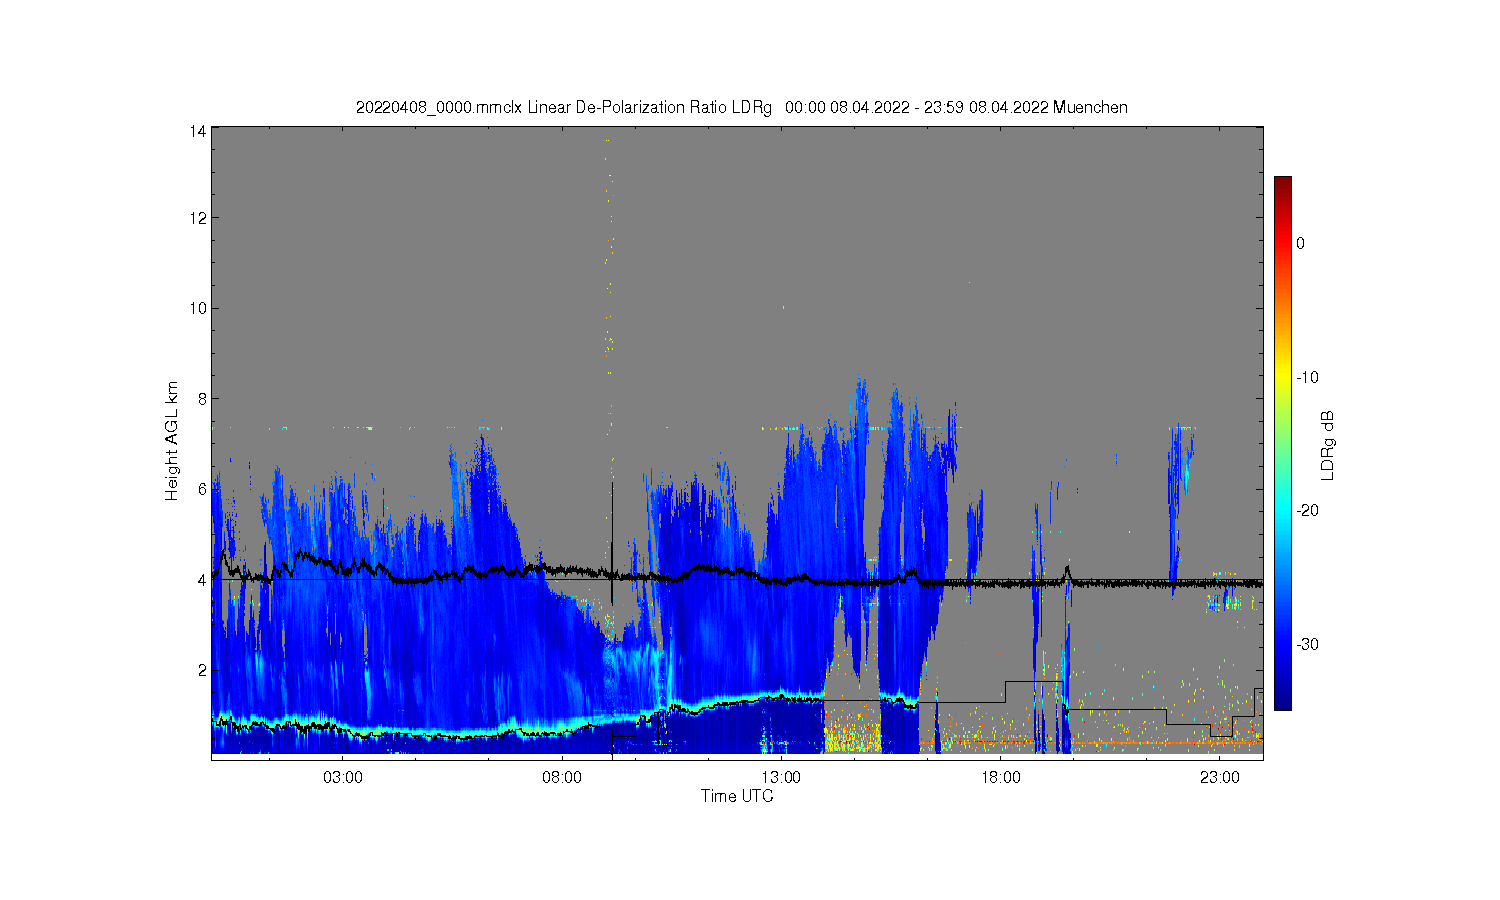Click the 18:00 time tick label
The image size is (1500, 900).
[x=1000, y=777]
